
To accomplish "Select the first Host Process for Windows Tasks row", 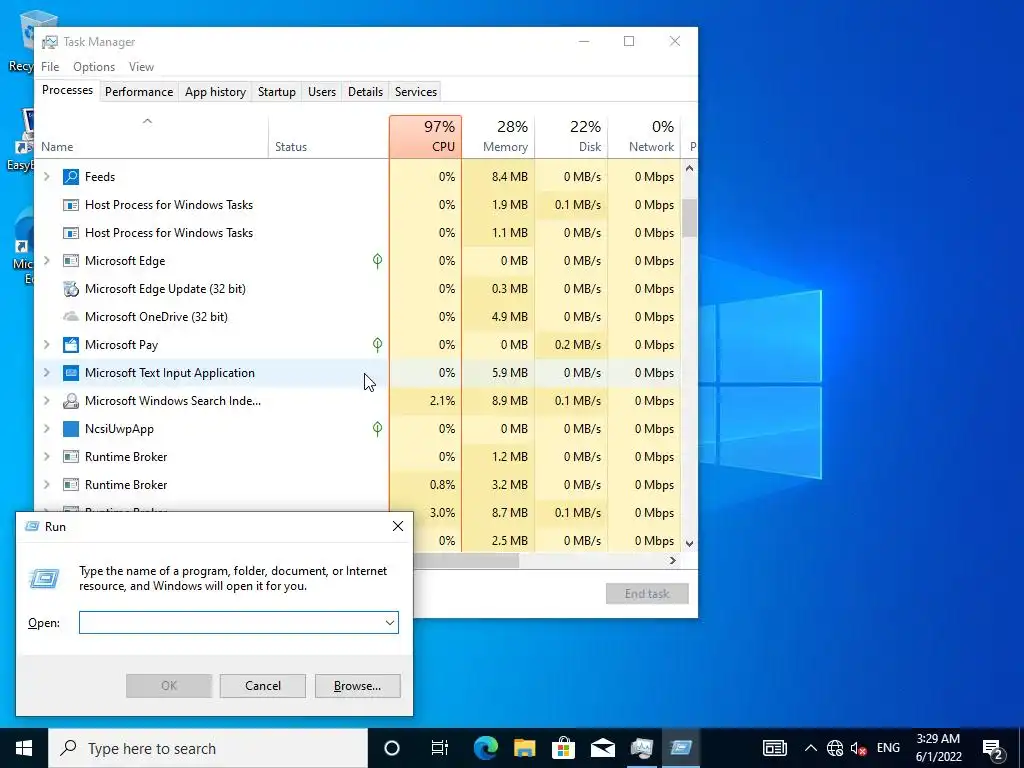I will (358, 205).
